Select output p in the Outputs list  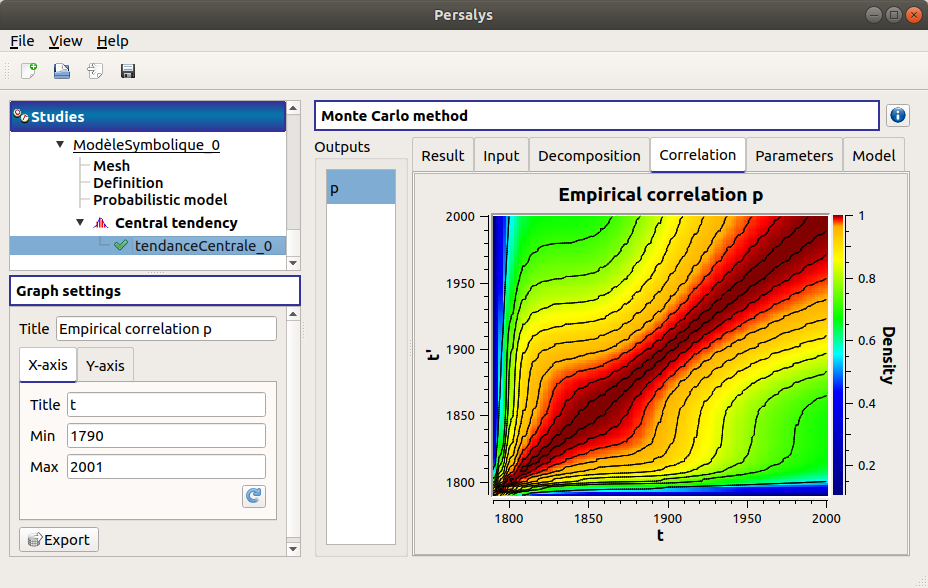[359, 187]
